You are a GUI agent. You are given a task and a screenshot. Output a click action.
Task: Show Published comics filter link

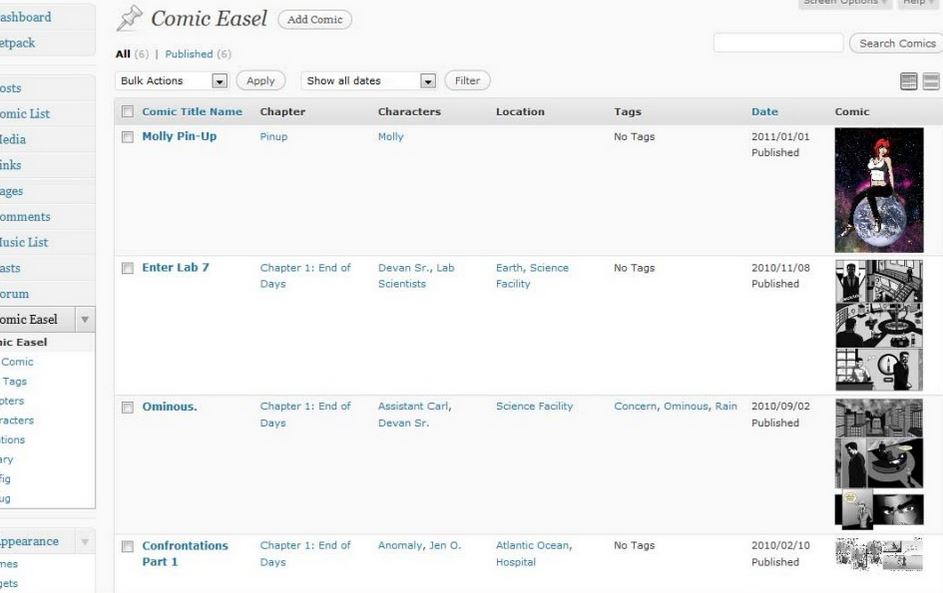point(189,54)
